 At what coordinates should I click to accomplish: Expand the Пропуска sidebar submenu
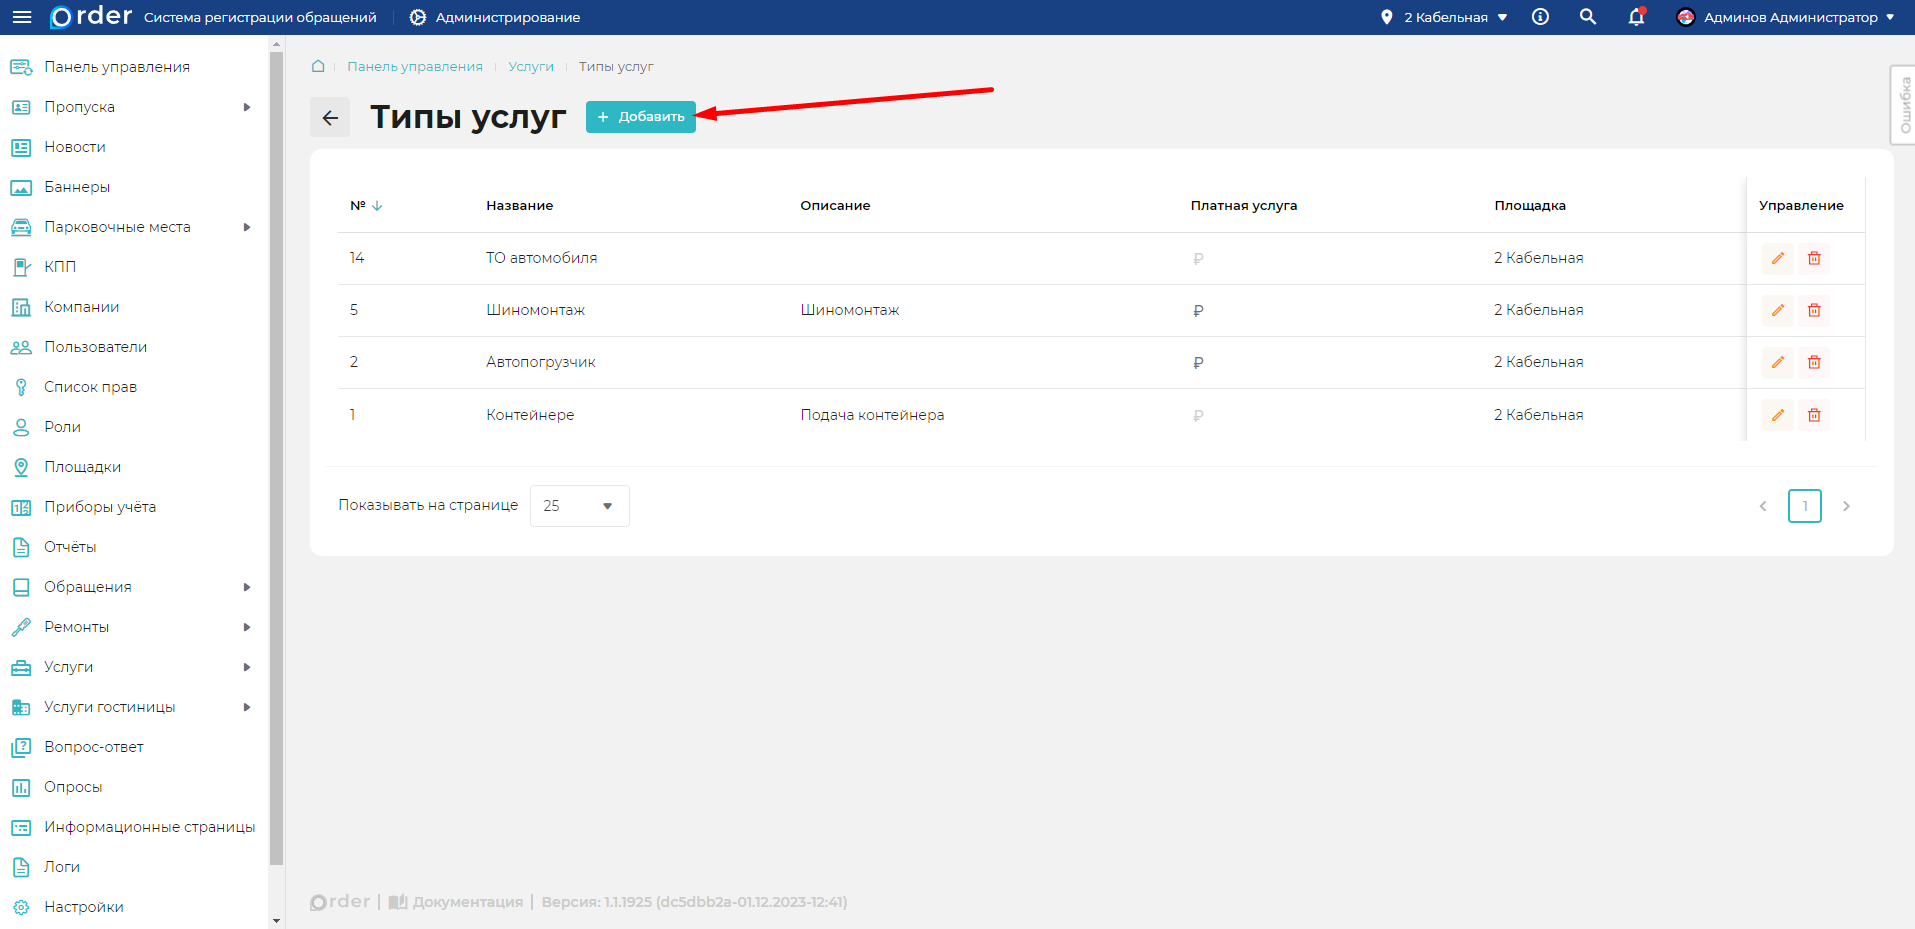pos(246,107)
